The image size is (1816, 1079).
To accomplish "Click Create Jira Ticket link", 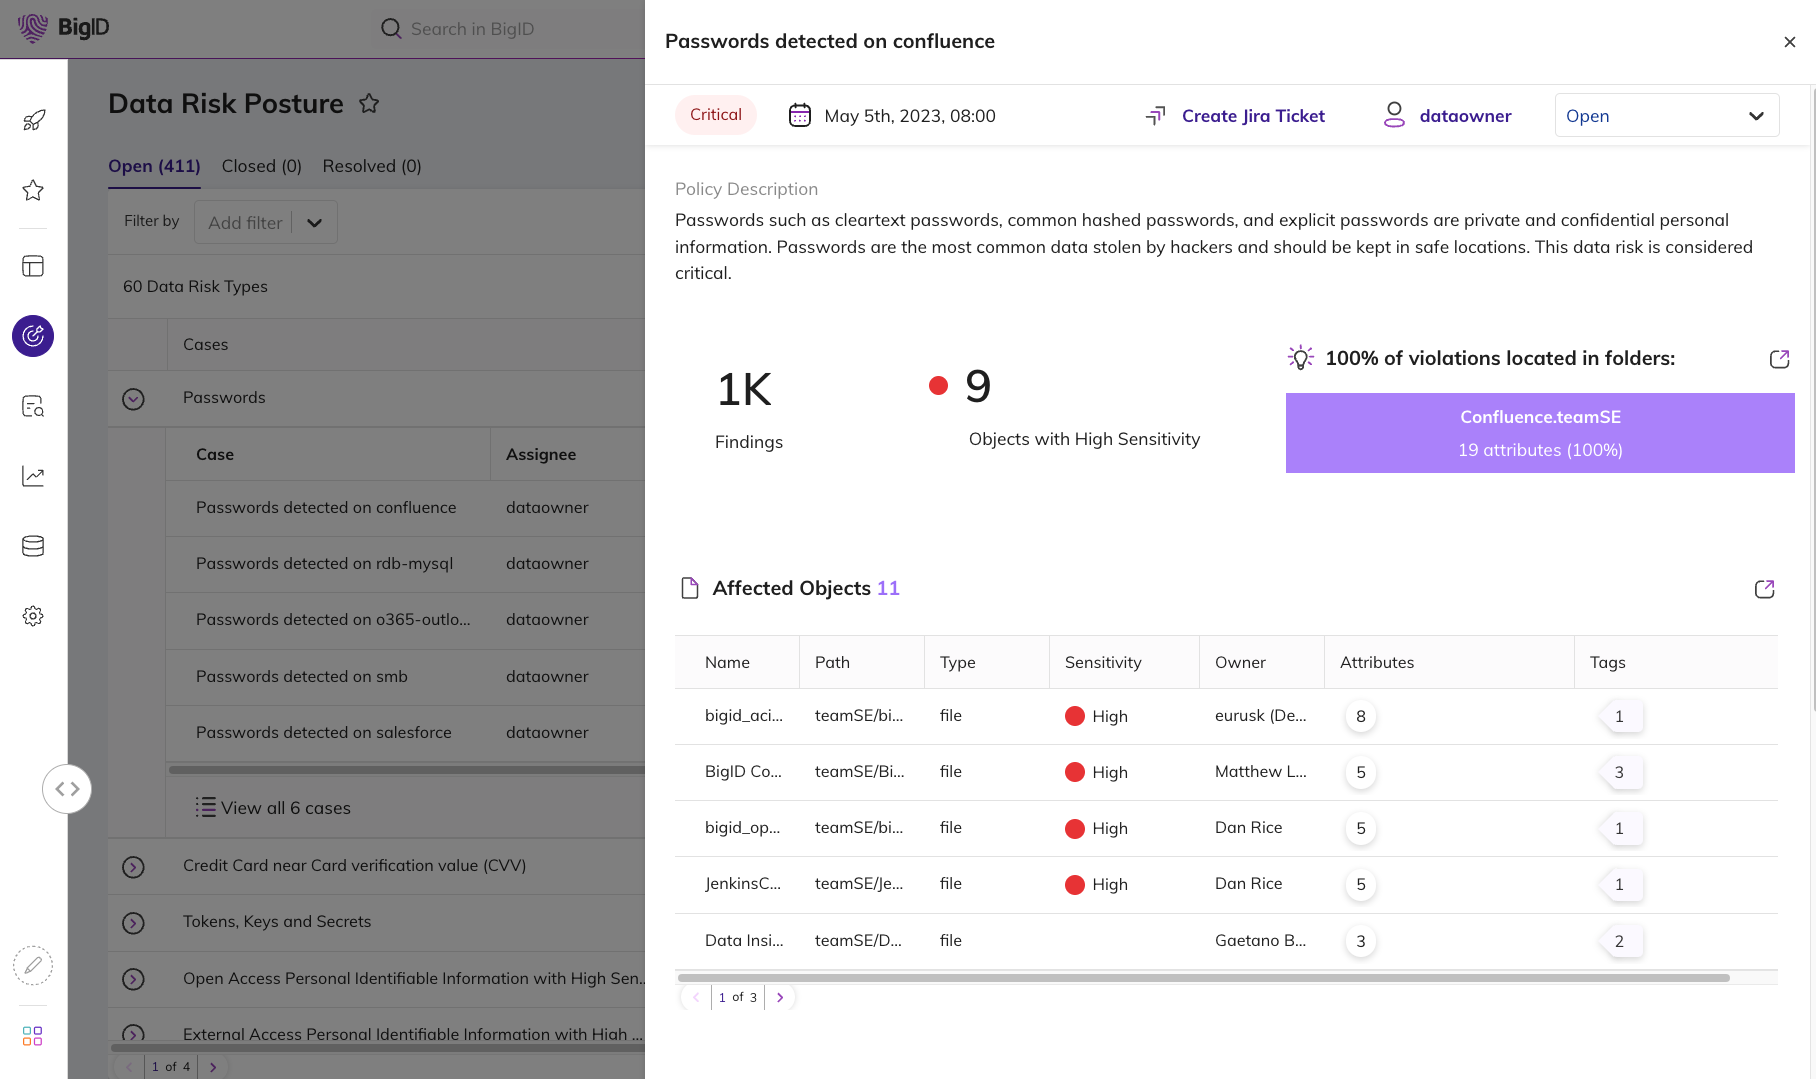I will click(x=1253, y=116).
